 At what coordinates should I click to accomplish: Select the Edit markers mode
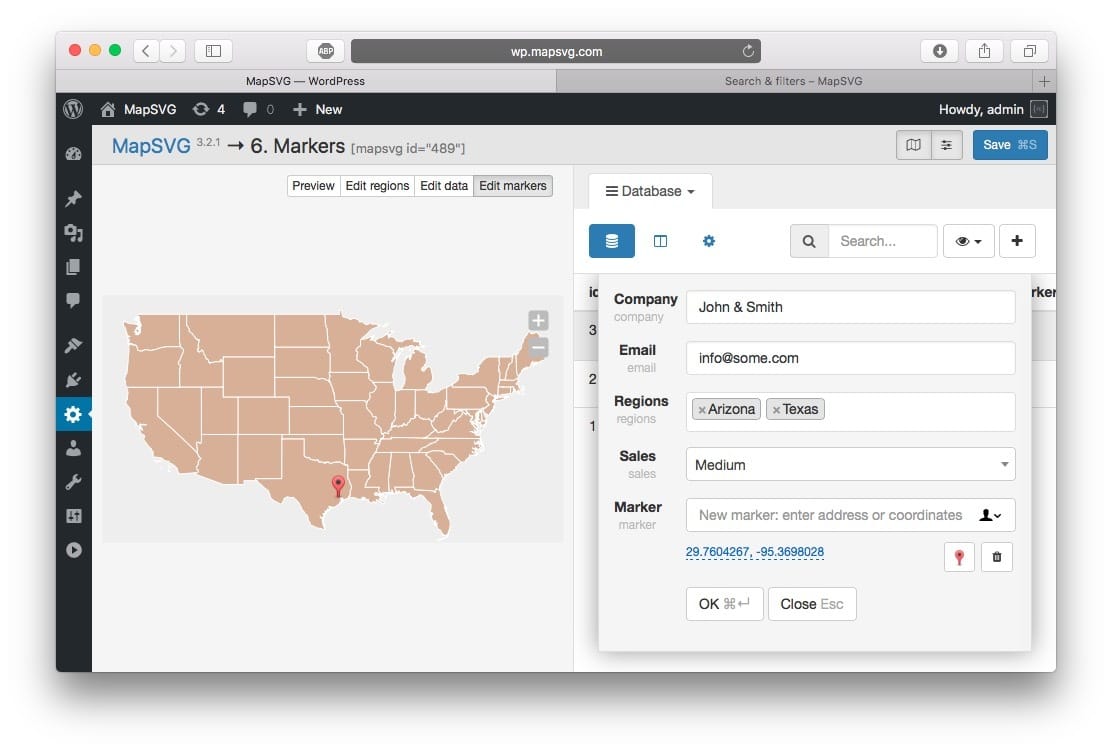(513, 186)
